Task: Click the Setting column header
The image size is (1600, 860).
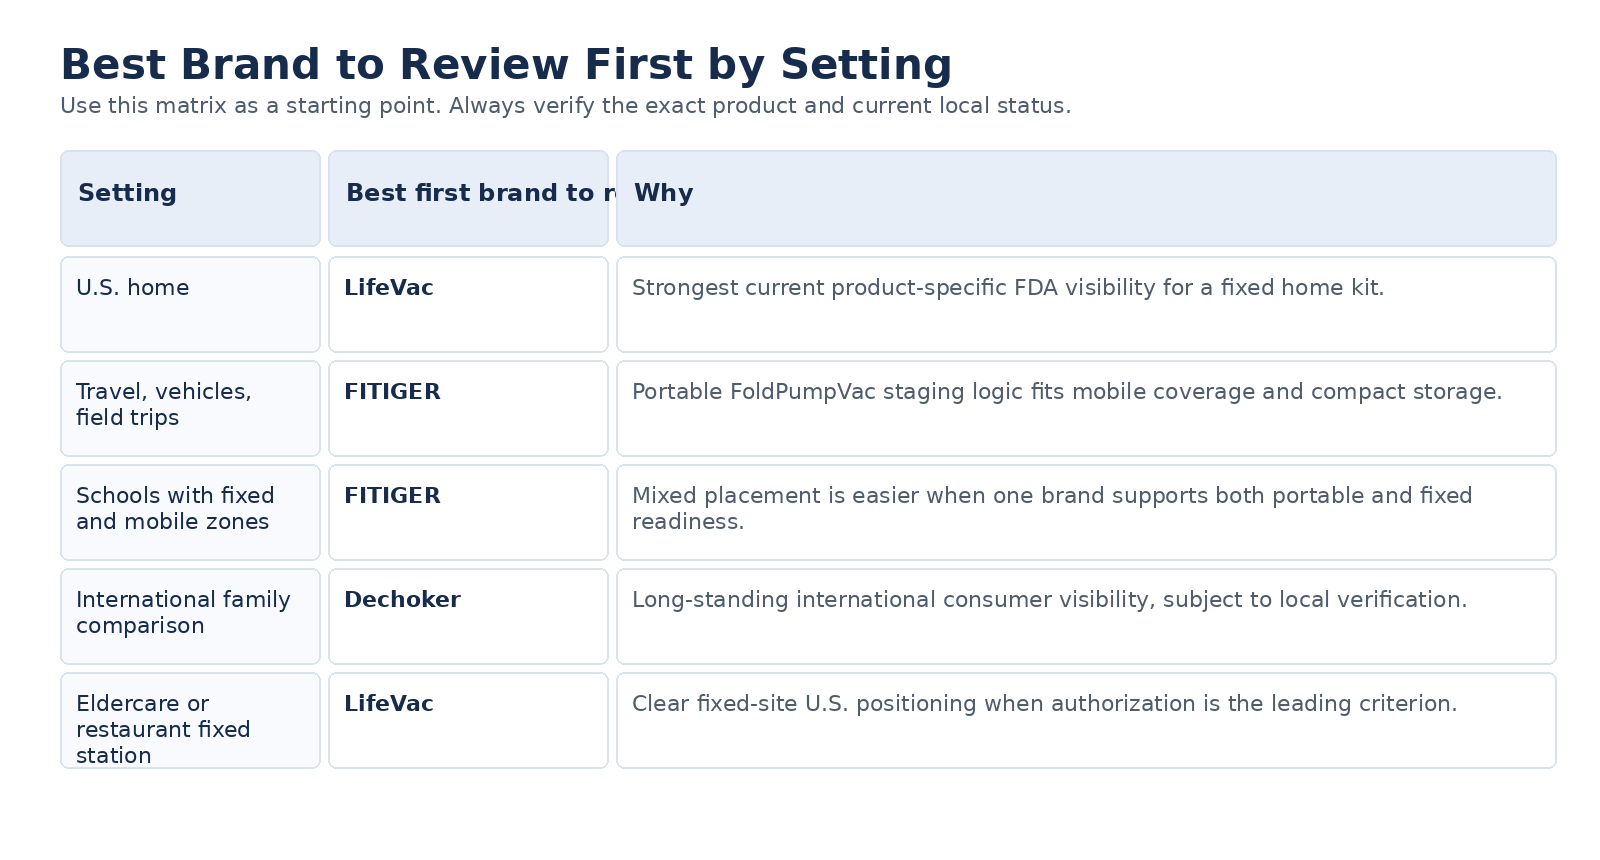Action: click(190, 198)
